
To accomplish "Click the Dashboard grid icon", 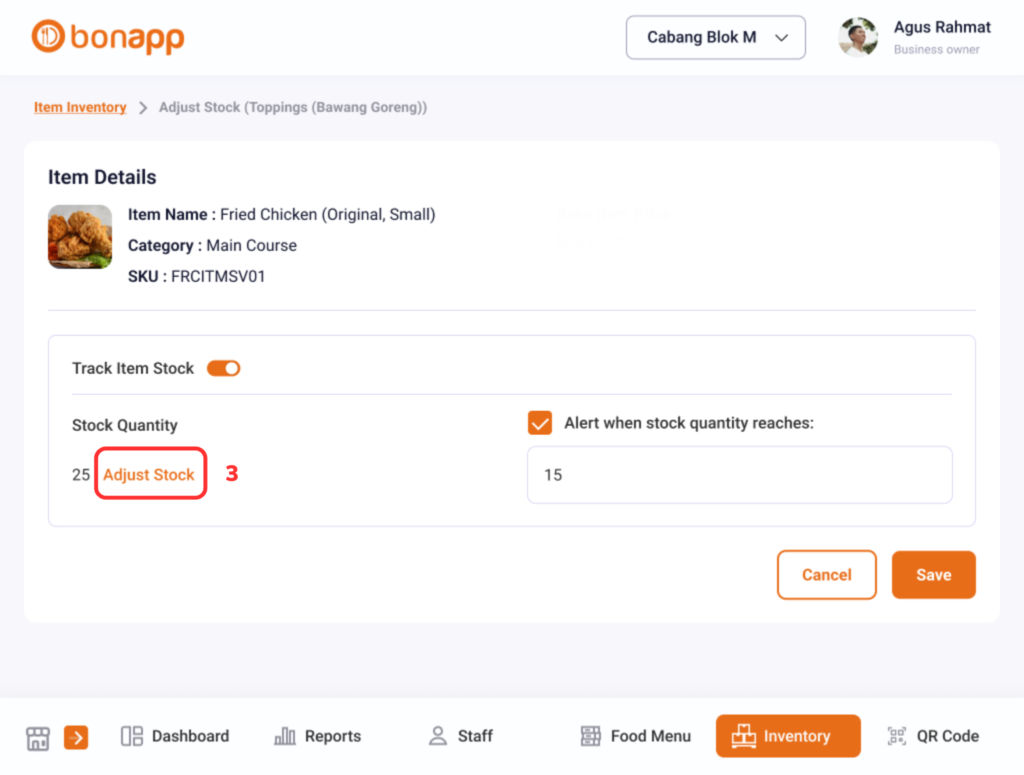I will click(x=132, y=736).
